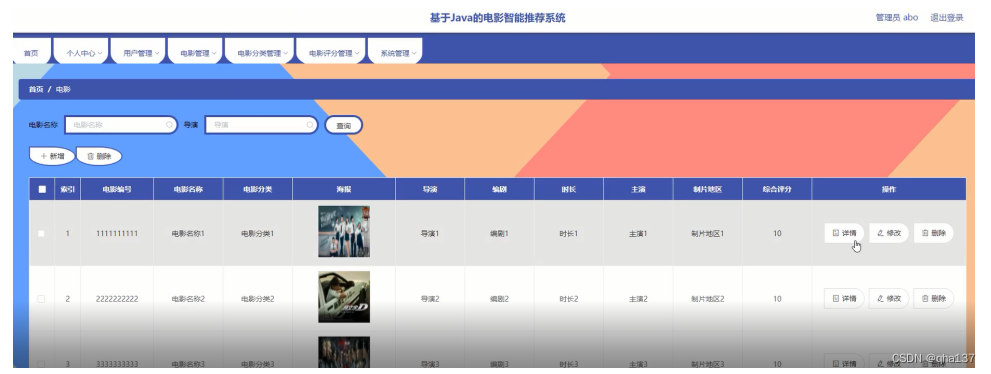Select the cell 制片地区1
The height and width of the screenshot is (374, 991).
click(707, 234)
